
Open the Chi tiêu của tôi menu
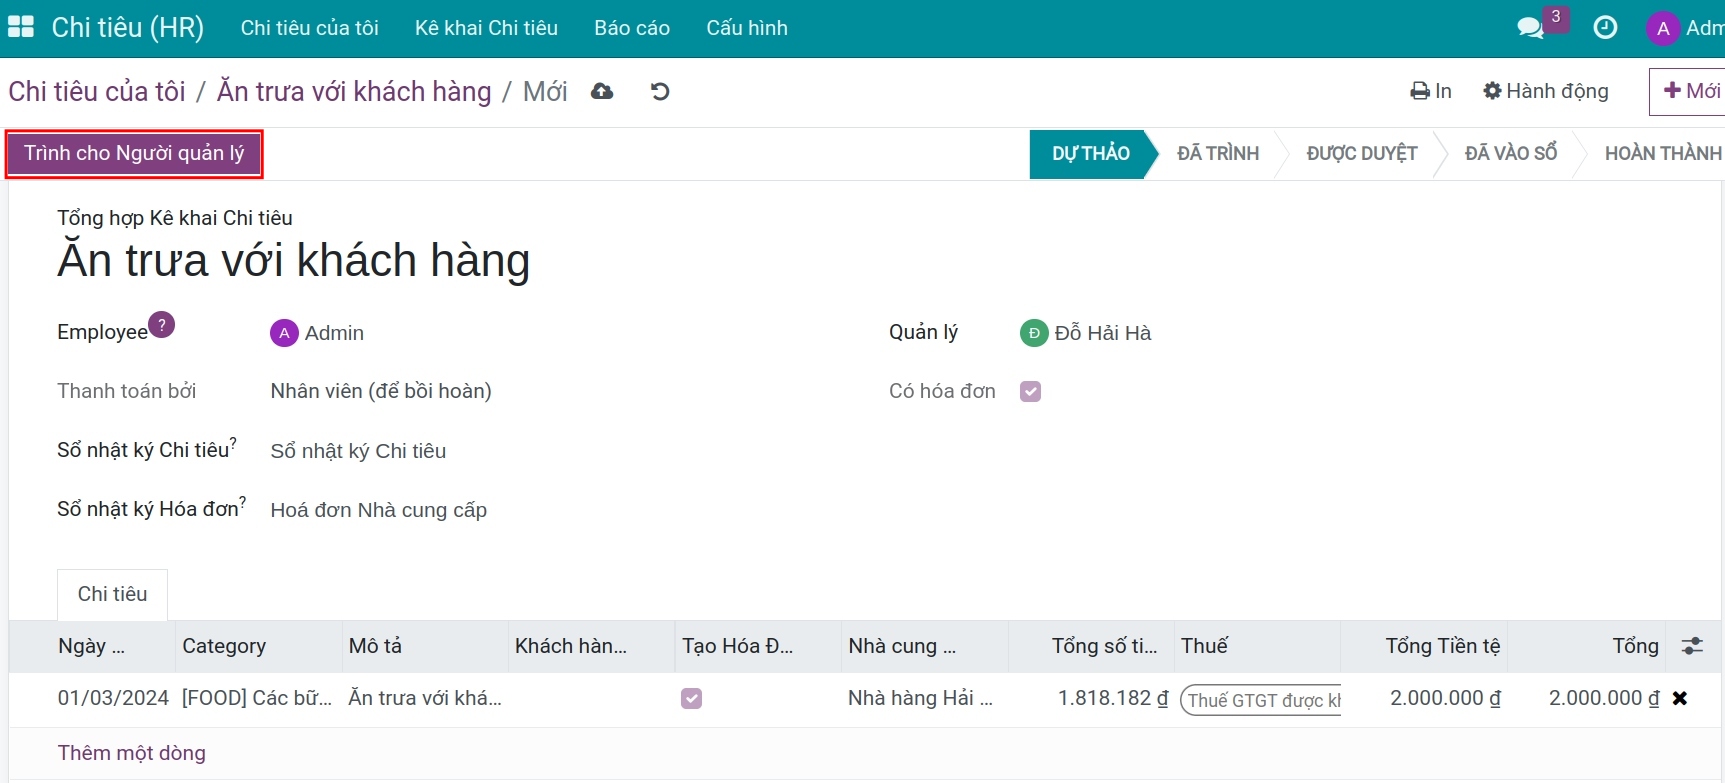[310, 28]
